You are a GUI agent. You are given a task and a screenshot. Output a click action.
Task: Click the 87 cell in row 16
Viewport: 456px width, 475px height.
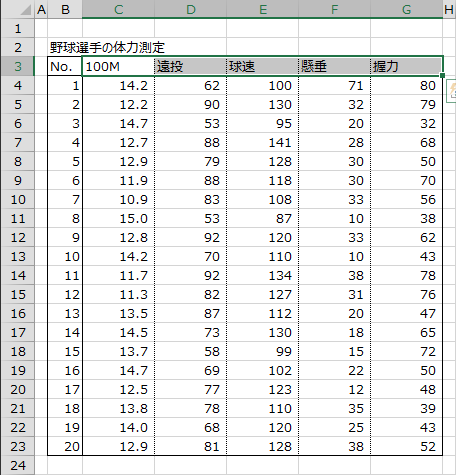tap(191, 313)
